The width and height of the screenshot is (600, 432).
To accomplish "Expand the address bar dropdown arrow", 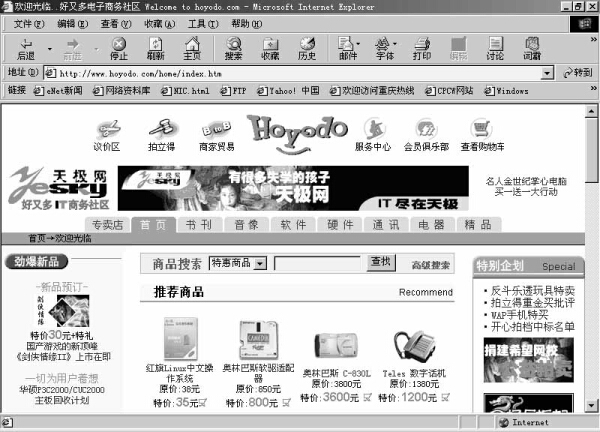I will tap(548, 73).
